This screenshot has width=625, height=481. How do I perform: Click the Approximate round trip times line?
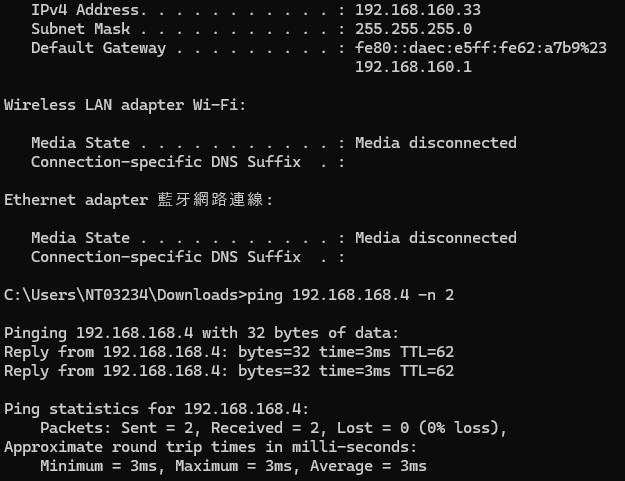[x=210, y=447]
